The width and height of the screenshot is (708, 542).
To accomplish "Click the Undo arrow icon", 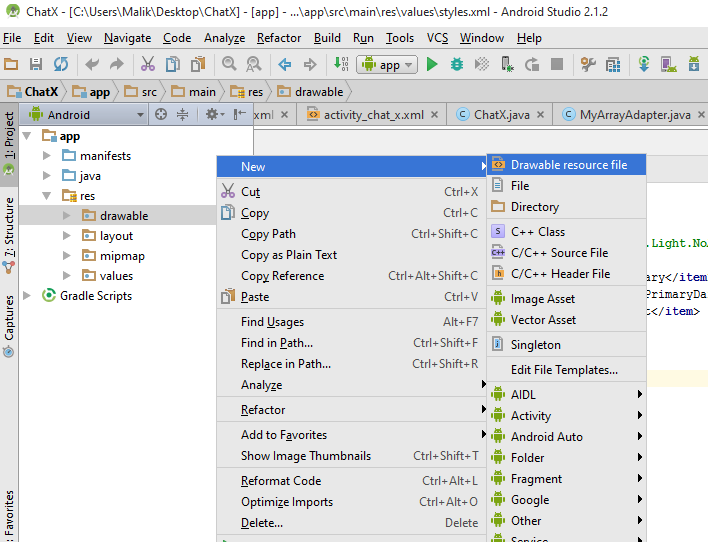I will tap(92, 64).
